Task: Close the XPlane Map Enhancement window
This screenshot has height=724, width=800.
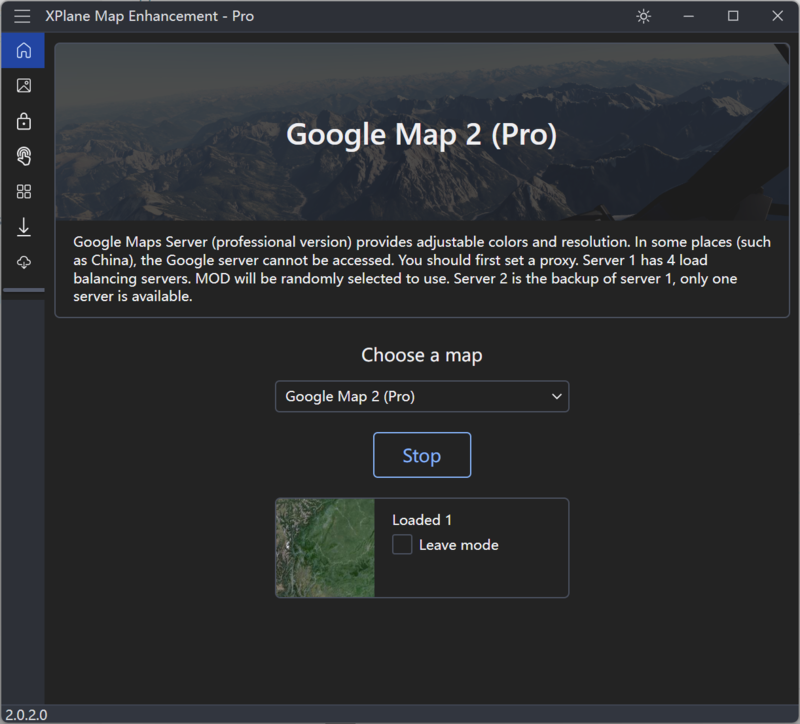Action: pos(778,16)
